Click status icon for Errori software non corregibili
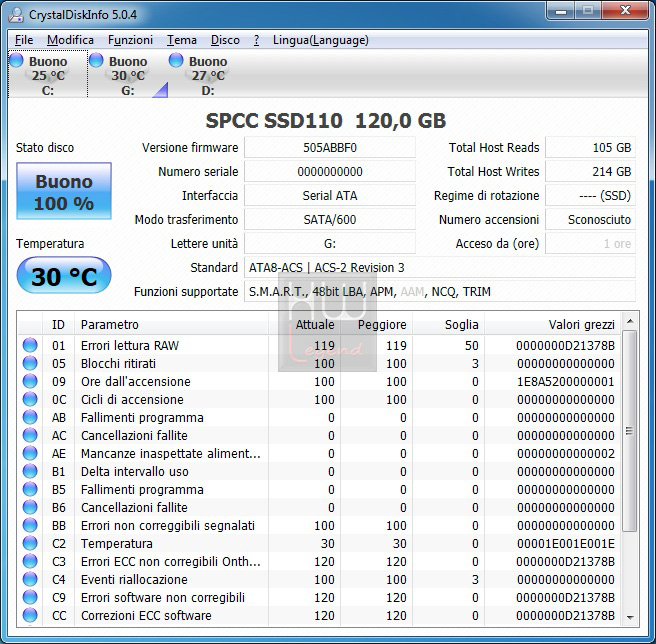656x644 pixels. pos(30,597)
